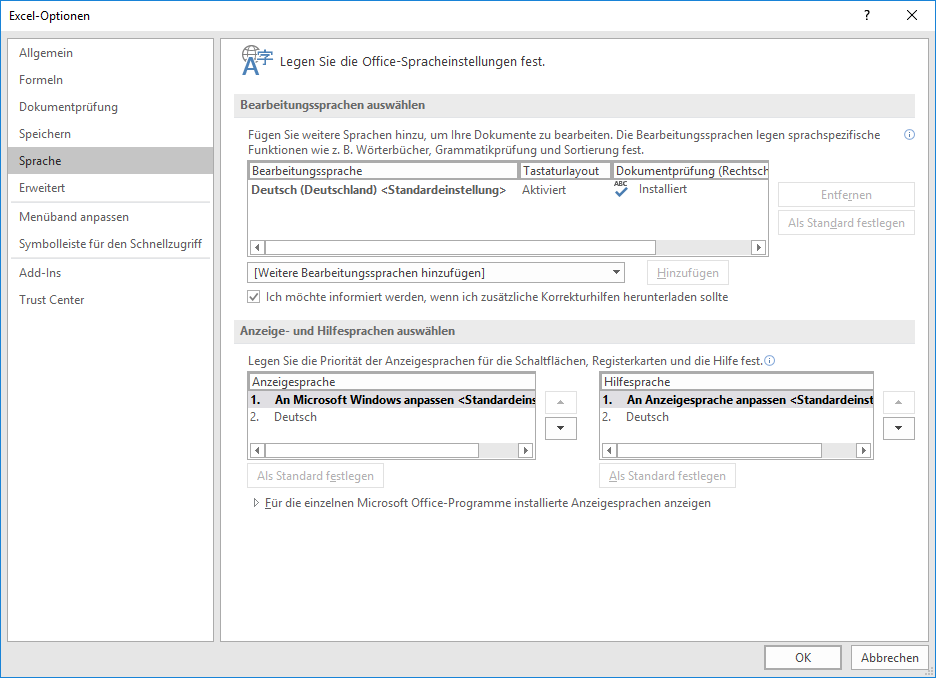The image size is (936, 678).
Task: Open the Trust Center category
Action: 110,300
